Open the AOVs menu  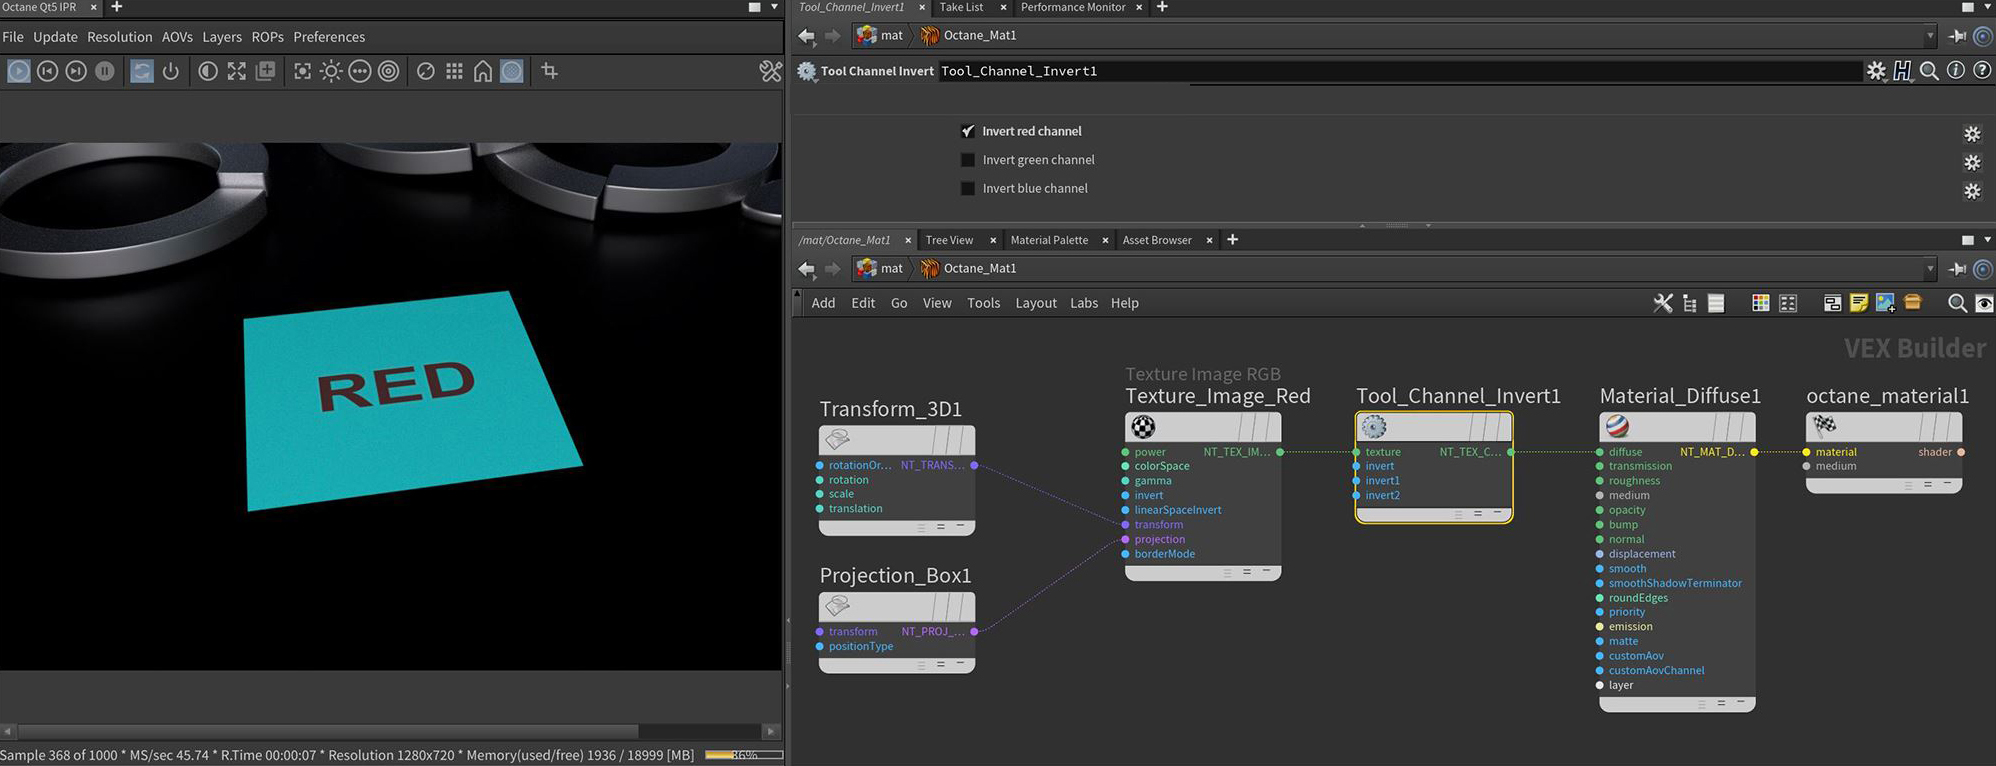177,37
